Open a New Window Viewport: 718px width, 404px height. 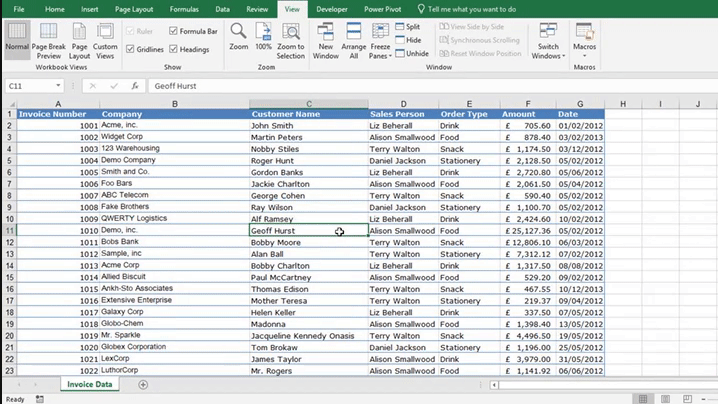coord(326,40)
